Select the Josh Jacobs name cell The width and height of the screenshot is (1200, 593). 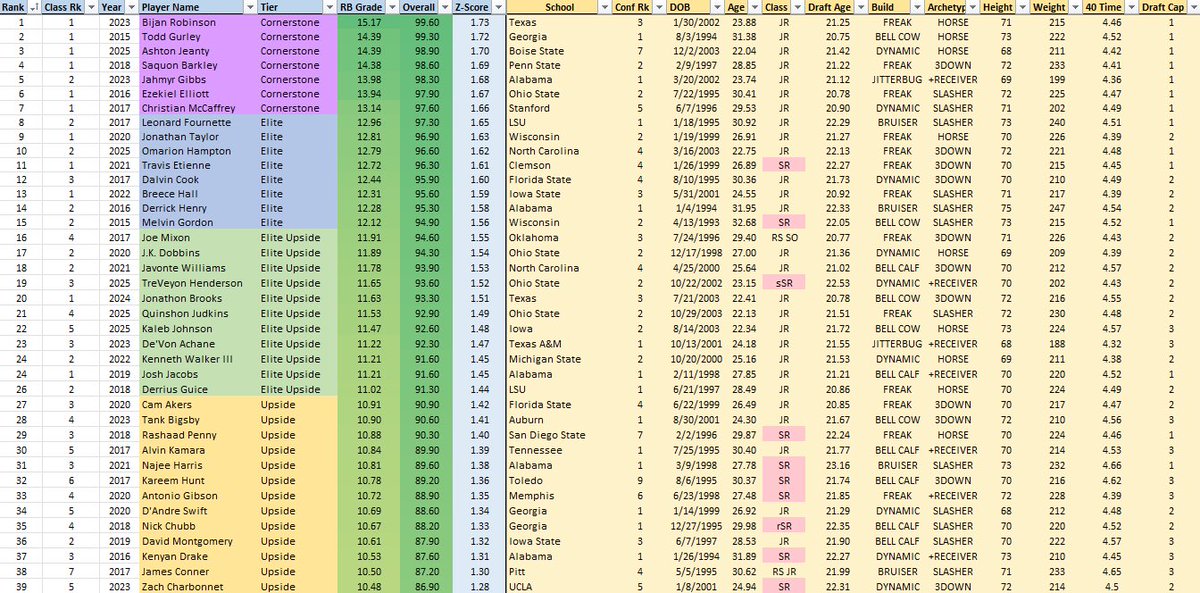tap(198, 374)
